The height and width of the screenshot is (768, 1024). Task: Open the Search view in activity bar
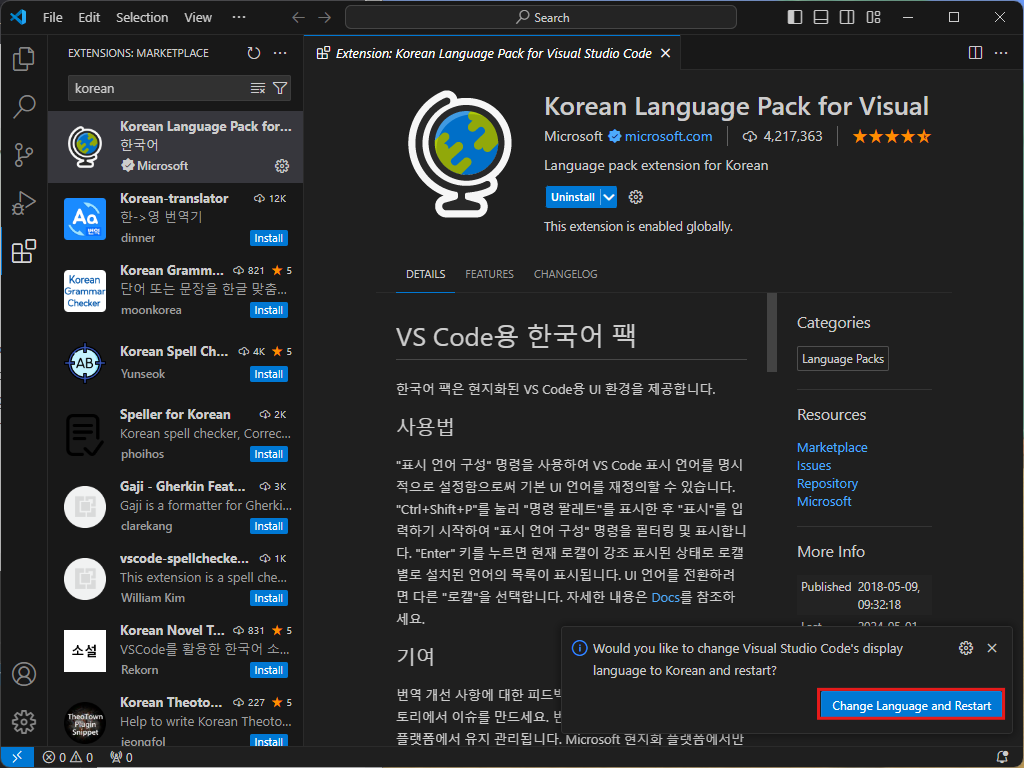click(x=24, y=106)
